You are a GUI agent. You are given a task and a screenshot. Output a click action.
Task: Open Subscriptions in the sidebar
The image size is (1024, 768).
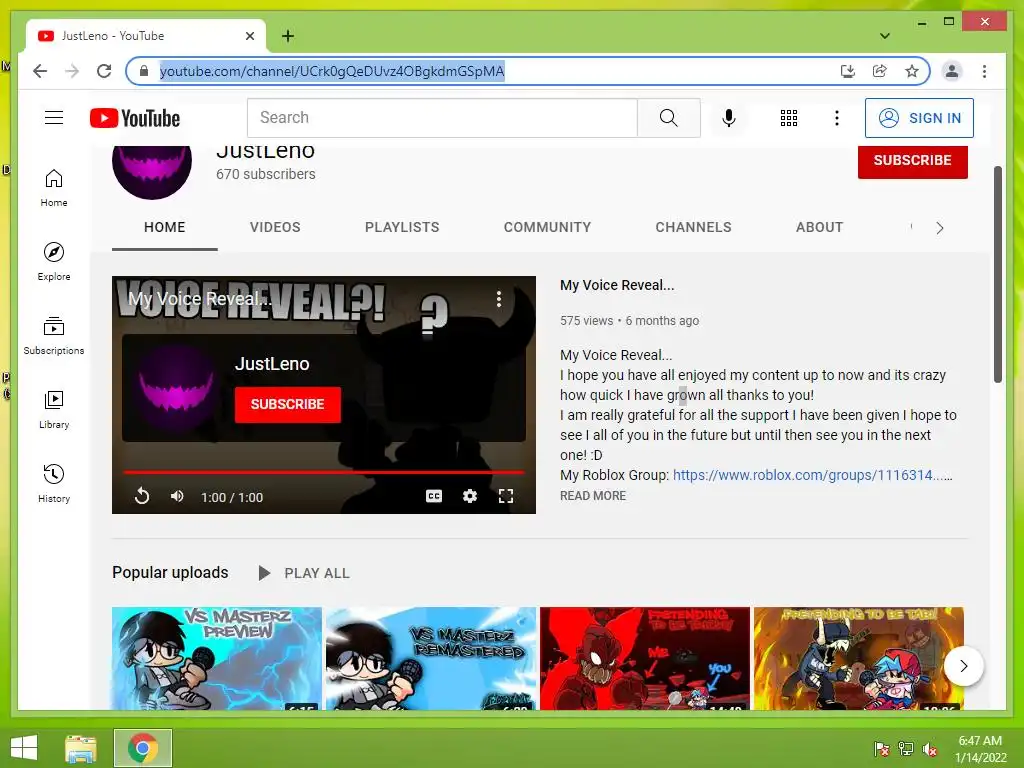(54, 336)
